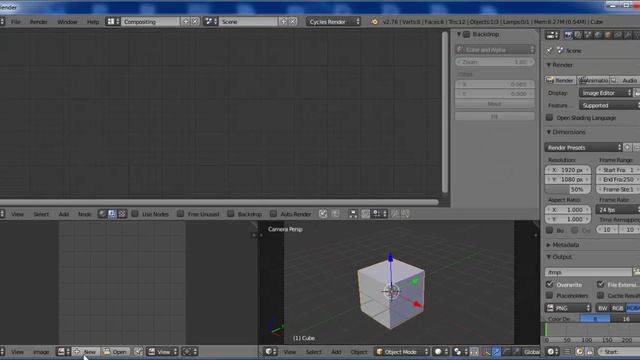Toggle Open Shading Language checkbox

pyautogui.click(x=549, y=118)
